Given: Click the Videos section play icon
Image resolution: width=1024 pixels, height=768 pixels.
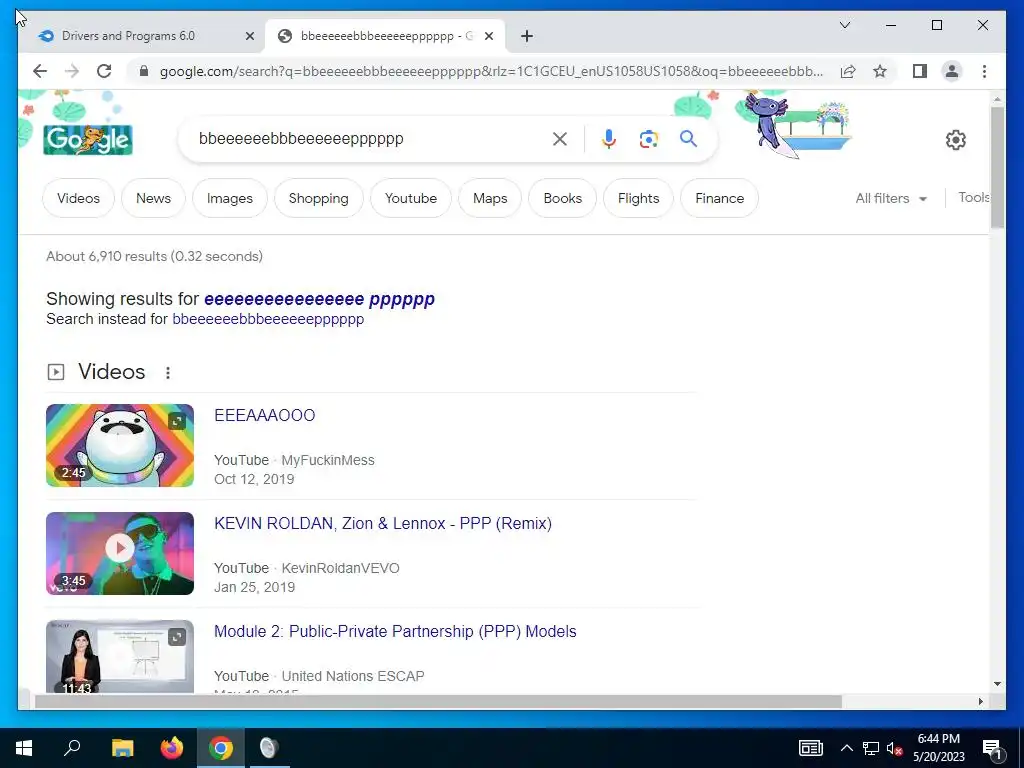Looking at the screenshot, I should point(56,372).
